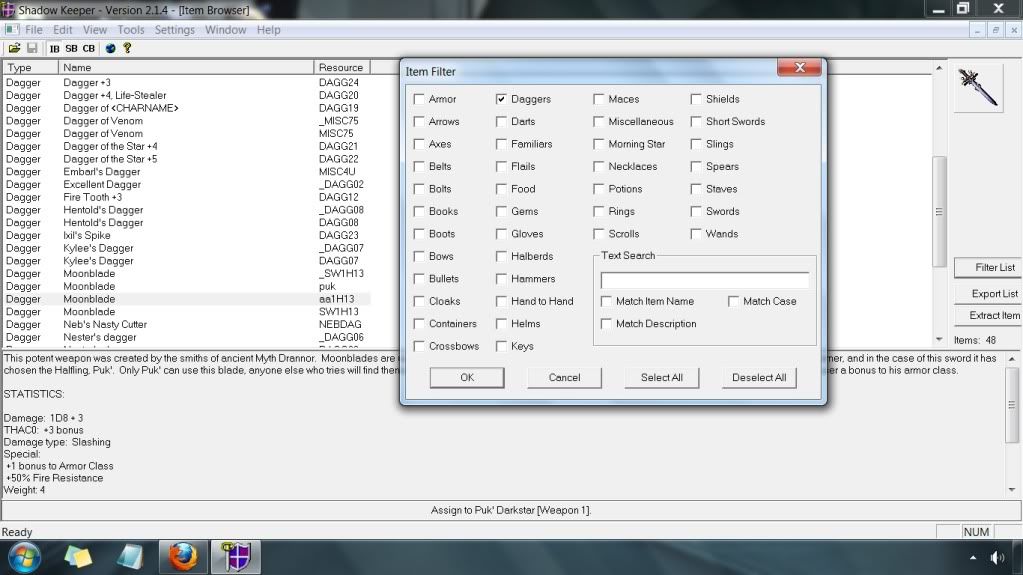
Task: Click the Text Search input field
Action: [x=704, y=280]
